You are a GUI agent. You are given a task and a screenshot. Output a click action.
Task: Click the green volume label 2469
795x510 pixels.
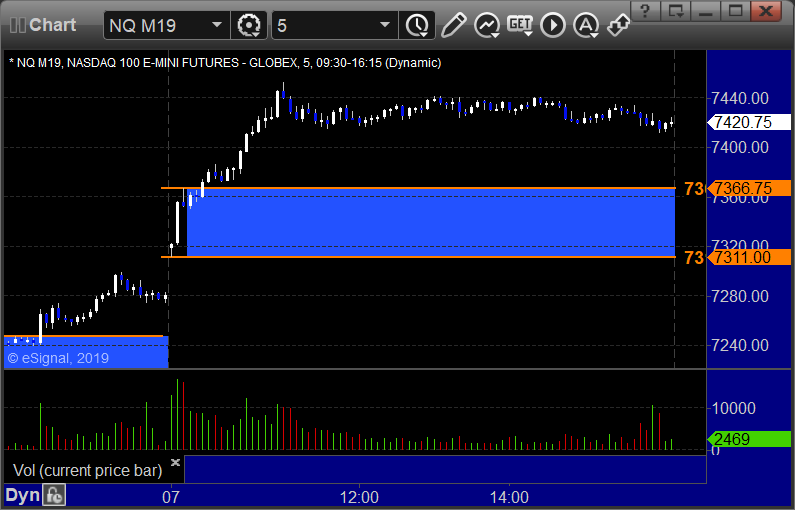click(749, 439)
